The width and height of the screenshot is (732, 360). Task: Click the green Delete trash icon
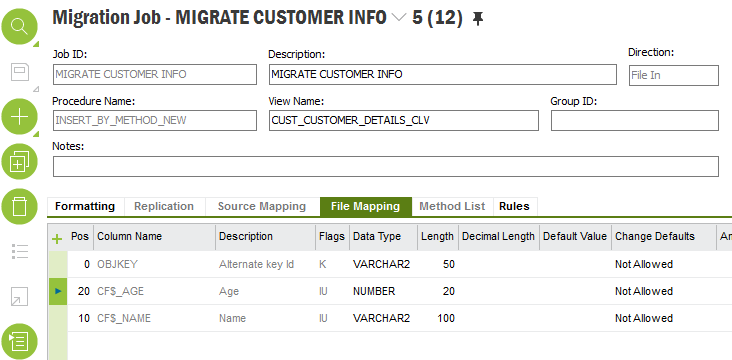coord(20,206)
